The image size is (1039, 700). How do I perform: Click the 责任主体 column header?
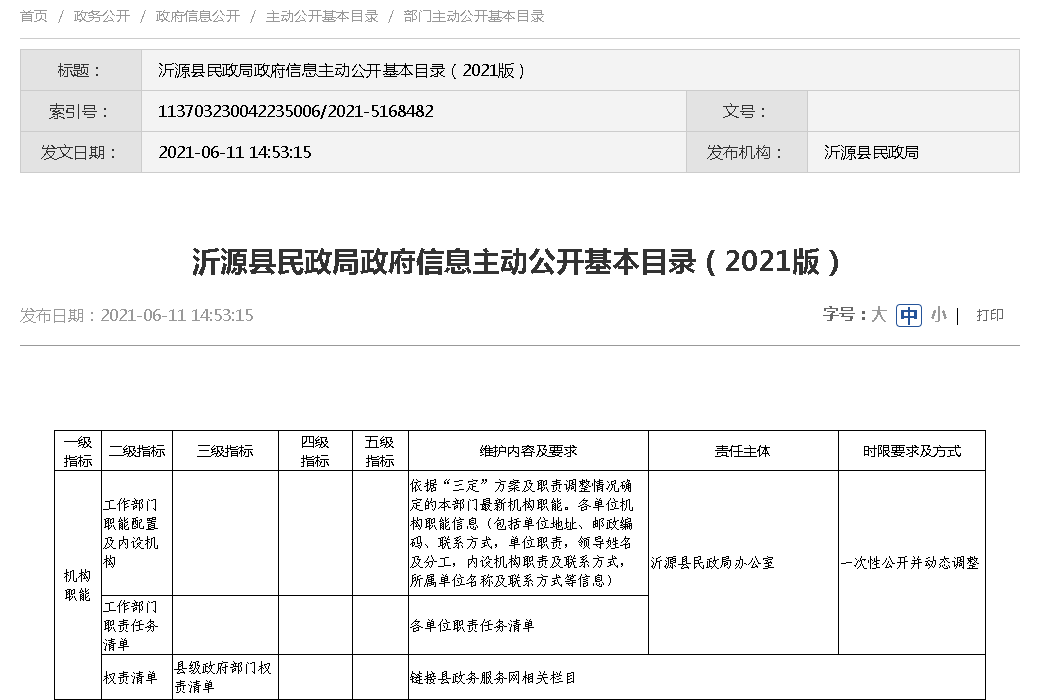click(x=742, y=451)
